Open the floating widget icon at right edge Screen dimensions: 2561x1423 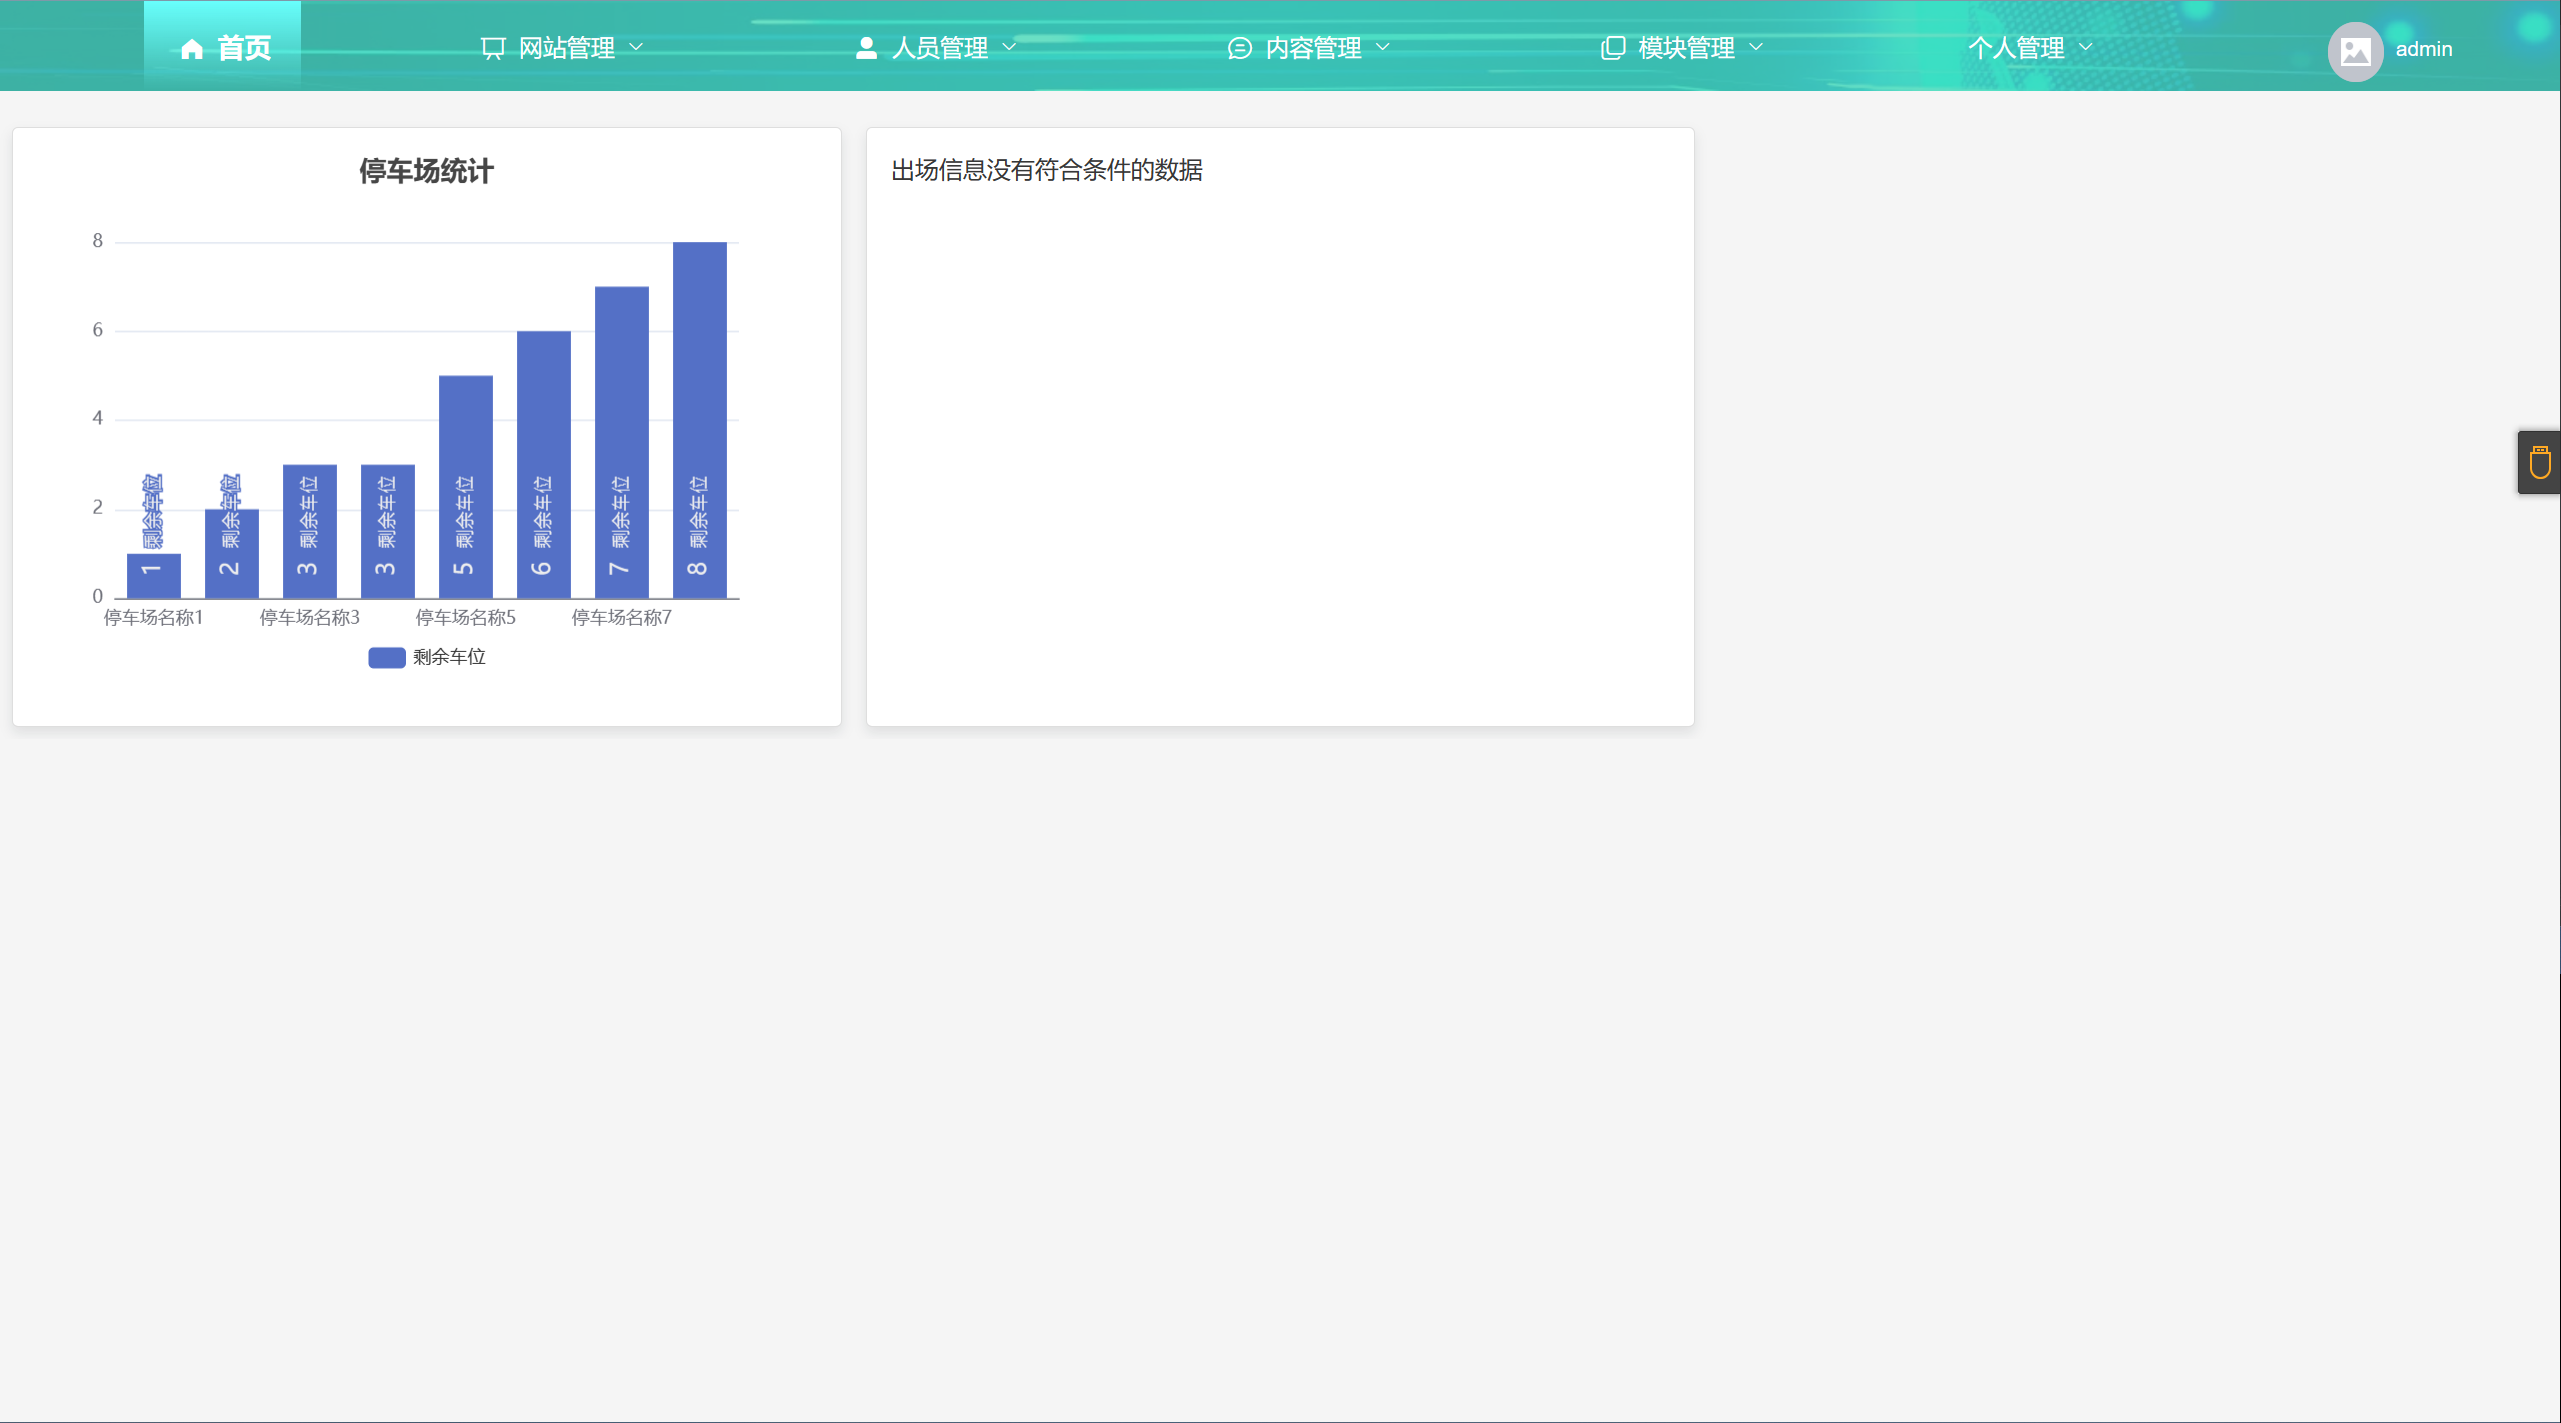[2539, 463]
